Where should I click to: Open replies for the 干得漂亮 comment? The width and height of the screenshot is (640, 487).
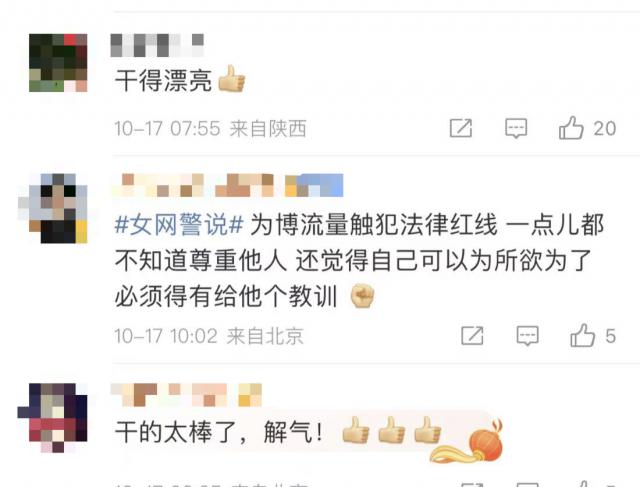point(516,129)
